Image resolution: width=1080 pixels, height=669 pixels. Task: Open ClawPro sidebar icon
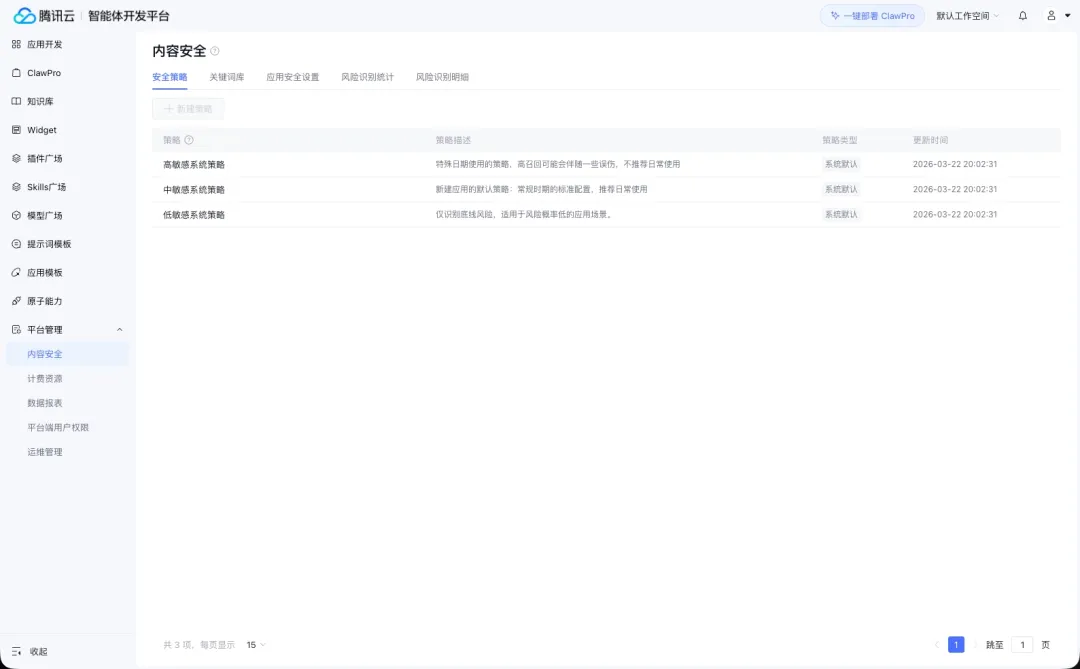[17, 72]
